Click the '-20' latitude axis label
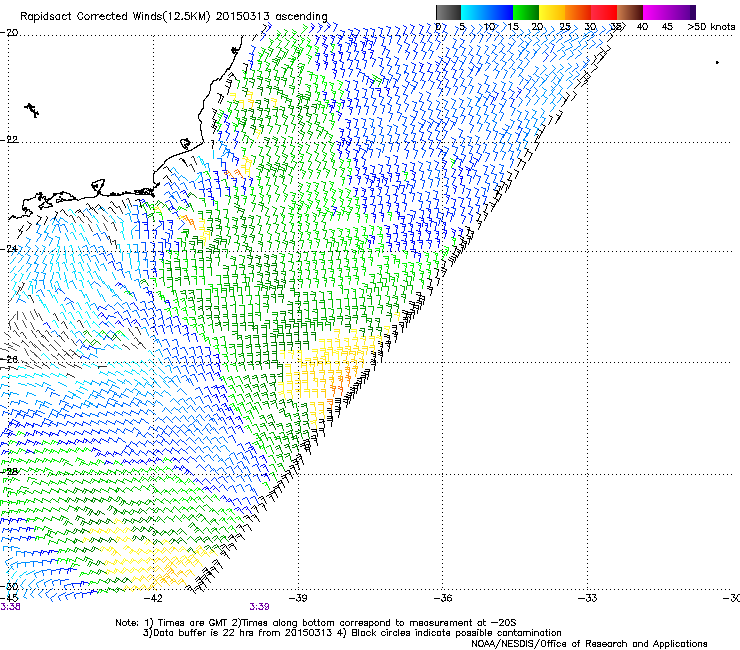The height and width of the screenshot is (650, 740). 9,33
